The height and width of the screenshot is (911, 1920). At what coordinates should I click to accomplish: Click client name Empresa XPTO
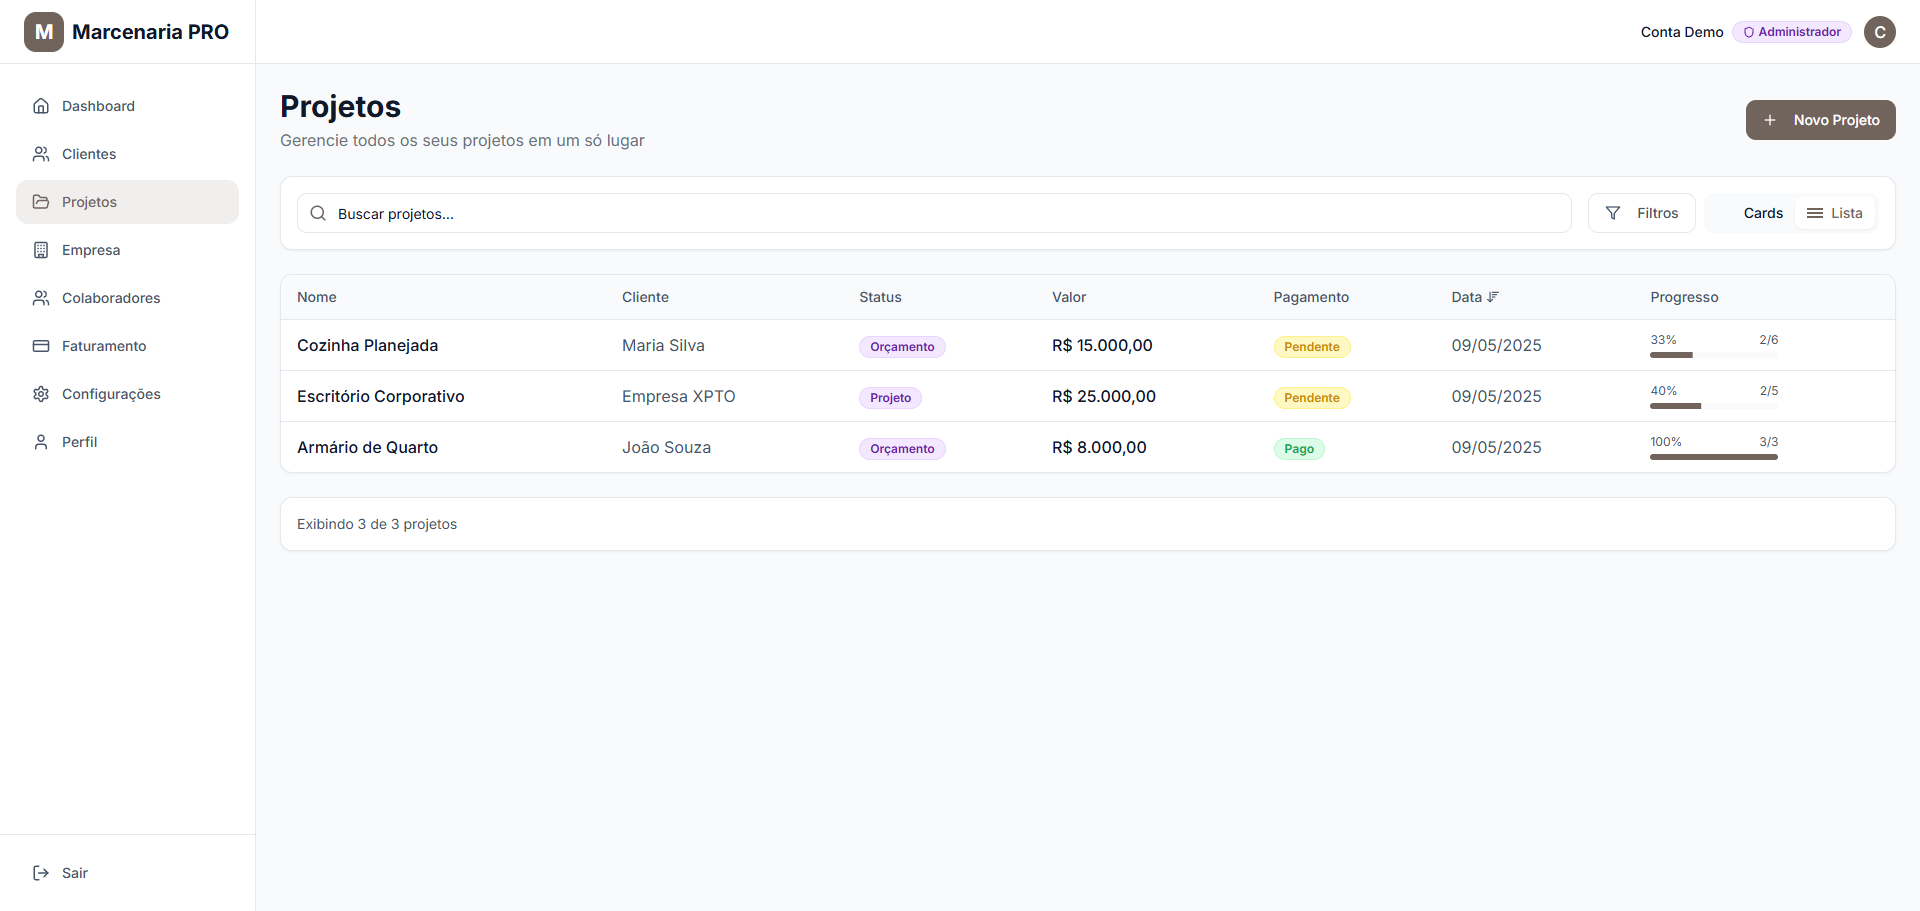click(678, 396)
